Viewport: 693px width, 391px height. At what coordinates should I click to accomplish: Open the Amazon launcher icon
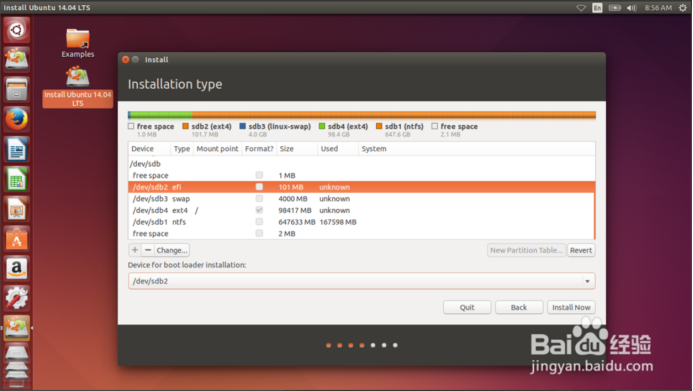tap(17, 268)
